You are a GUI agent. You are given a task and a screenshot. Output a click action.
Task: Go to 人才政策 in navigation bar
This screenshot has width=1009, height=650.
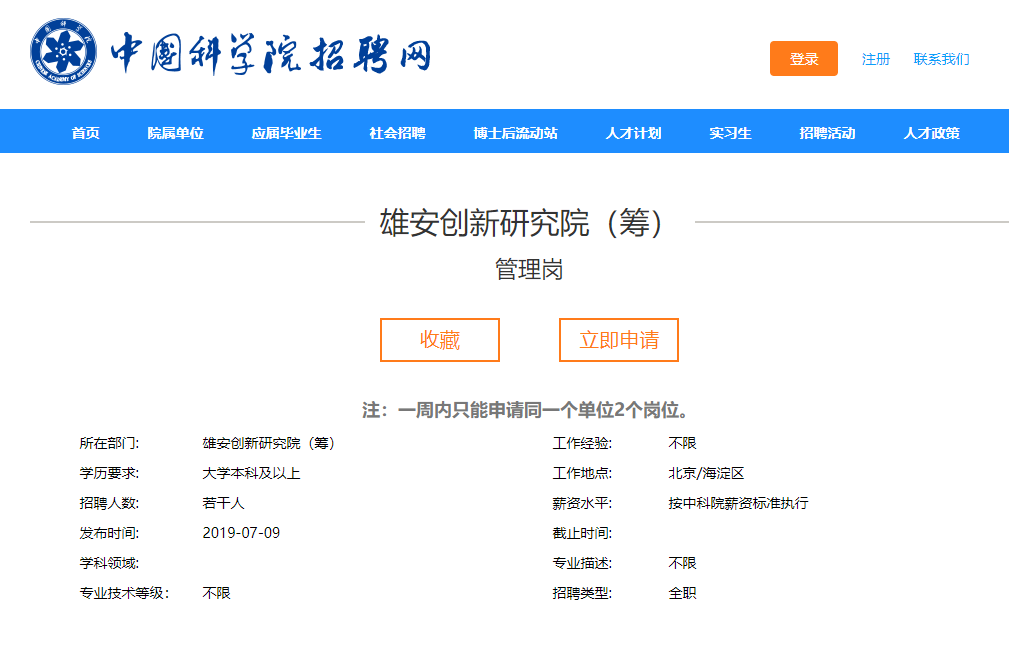pyautogui.click(x=931, y=133)
